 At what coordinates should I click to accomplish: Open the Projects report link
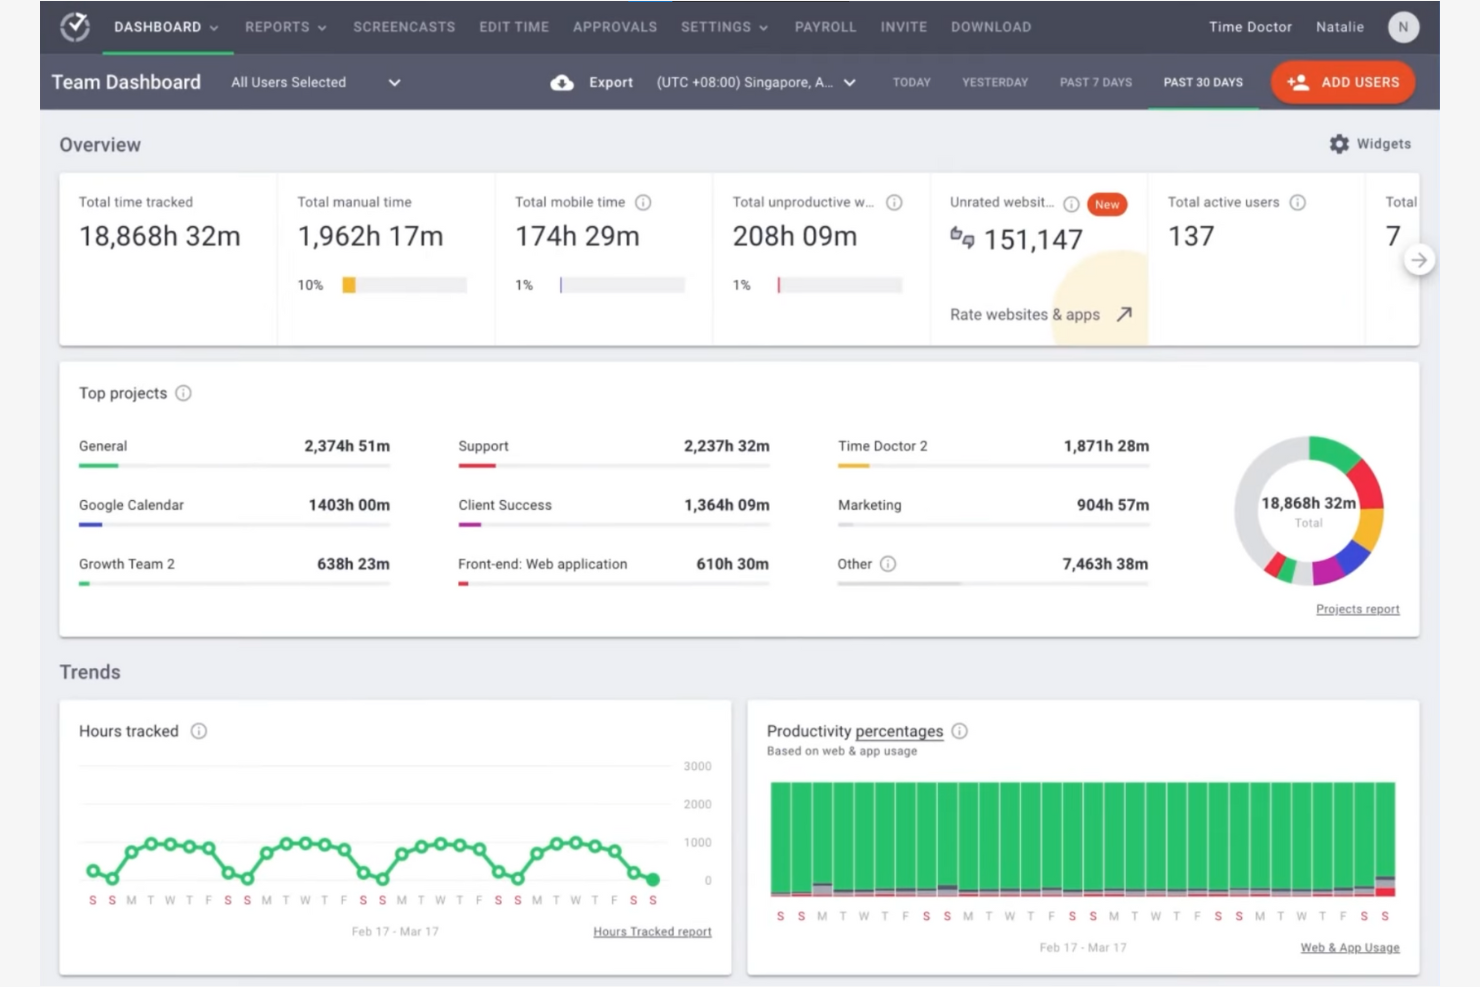(1357, 608)
